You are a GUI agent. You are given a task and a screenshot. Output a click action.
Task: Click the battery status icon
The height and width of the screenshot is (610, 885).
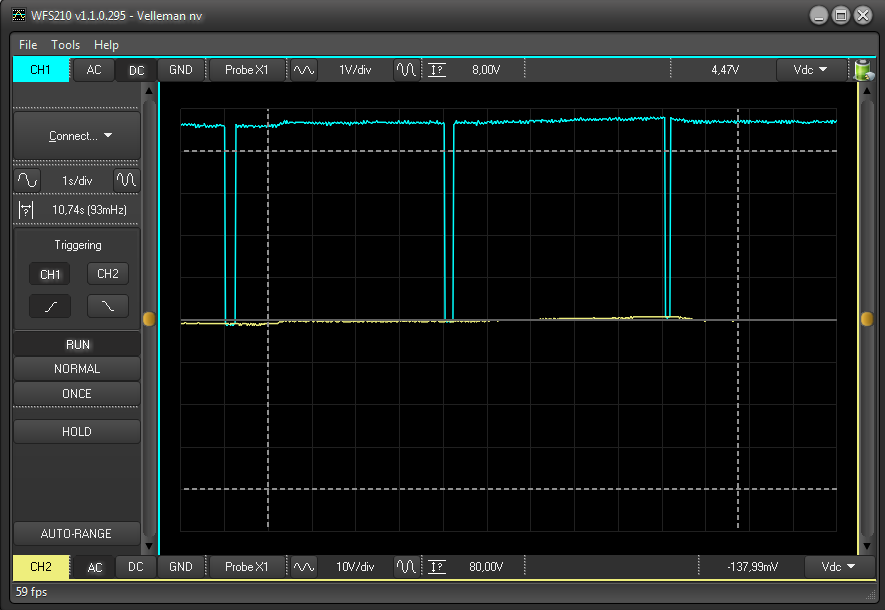862,70
